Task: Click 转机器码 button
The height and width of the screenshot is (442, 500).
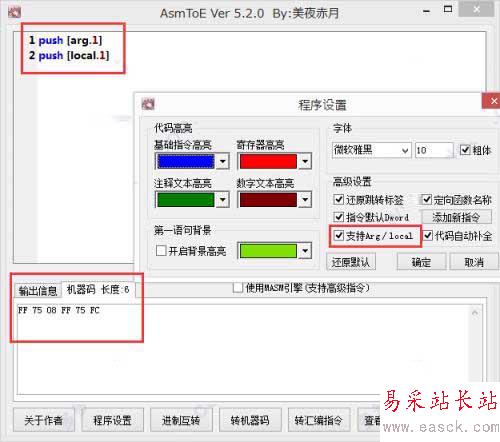Action: [250, 420]
